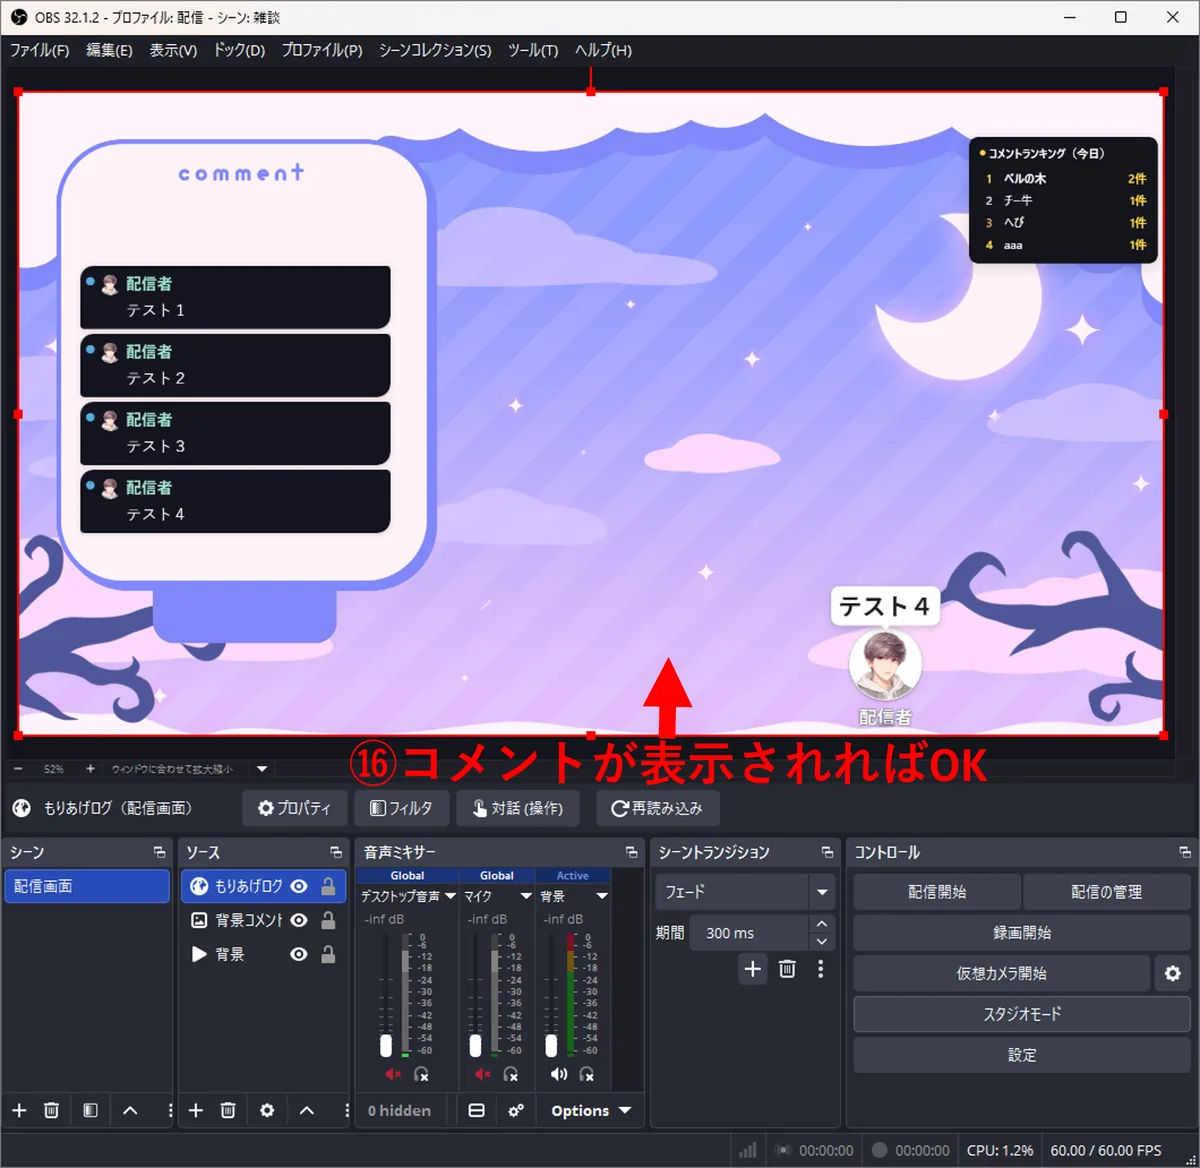Open source properties gear in Sources toolbar
This screenshot has width=1200, height=1168.
(x=267, y=1110)
